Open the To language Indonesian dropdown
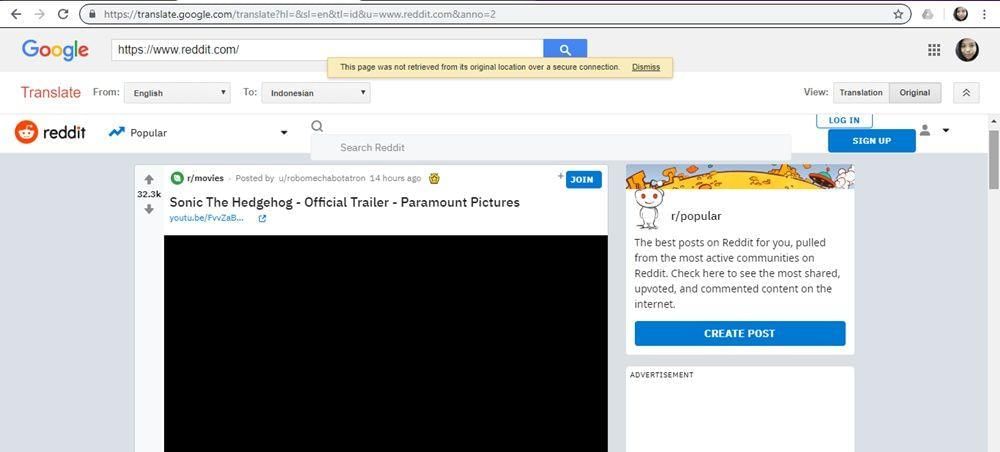The height and width of the screenshot is (452, 1000). 315,93
